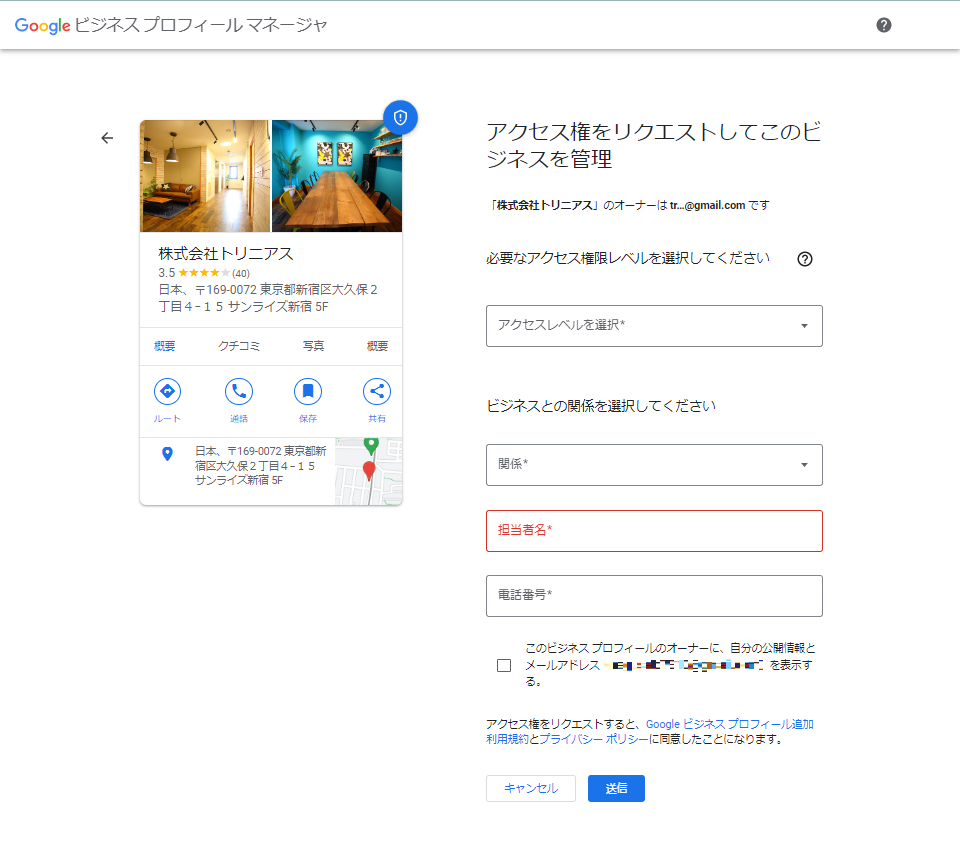The image size is (960, 846).
Task: Open access level help question icon
Action: coord(804,259)
